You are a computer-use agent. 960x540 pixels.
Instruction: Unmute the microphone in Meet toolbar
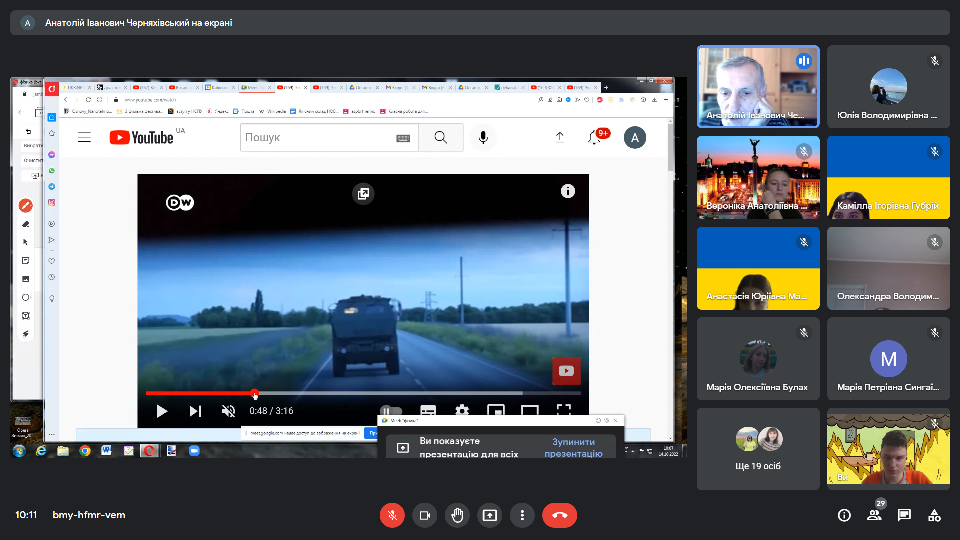tap(392, 515)
